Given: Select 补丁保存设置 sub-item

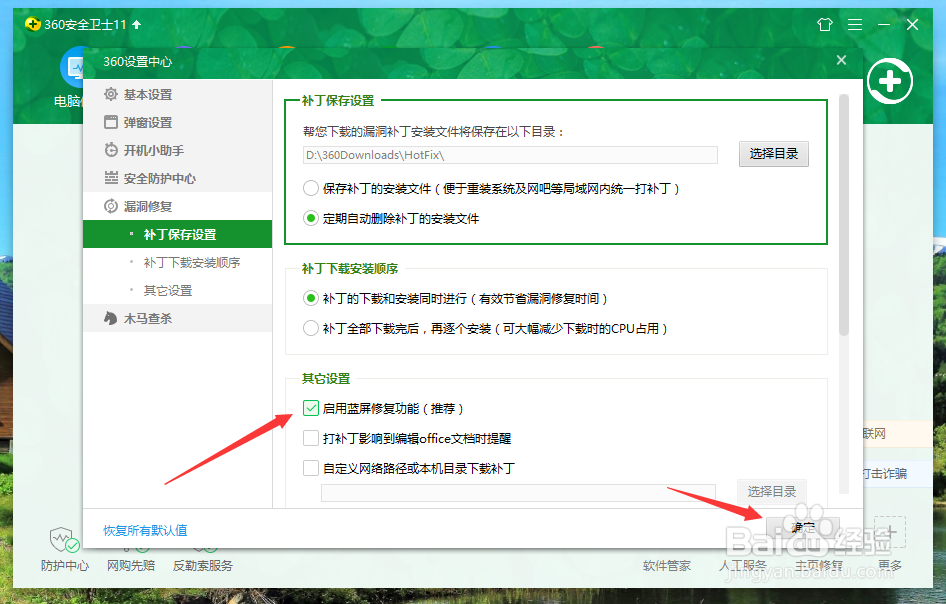Looking at the screenshot, I should click(x=177, y=234).
